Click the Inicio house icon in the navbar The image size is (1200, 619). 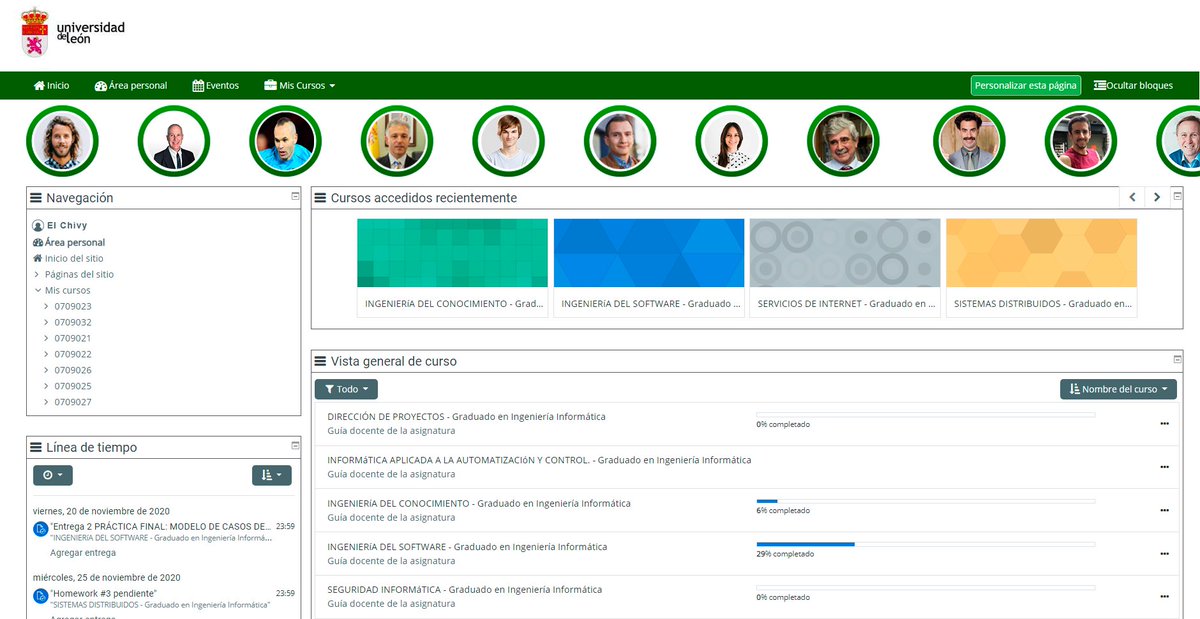click(39, 86)
